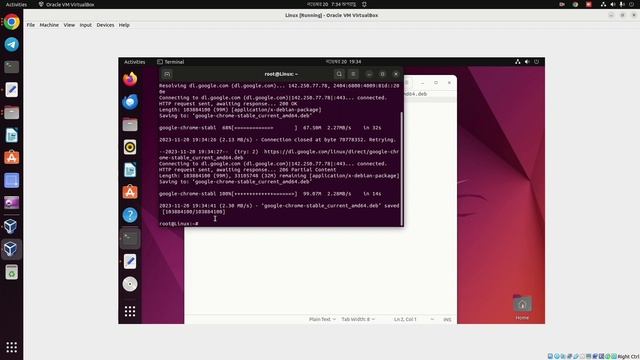Open the host system power menu
The height and width of the screenshot is (360, 640).
(x=631, y=4)
